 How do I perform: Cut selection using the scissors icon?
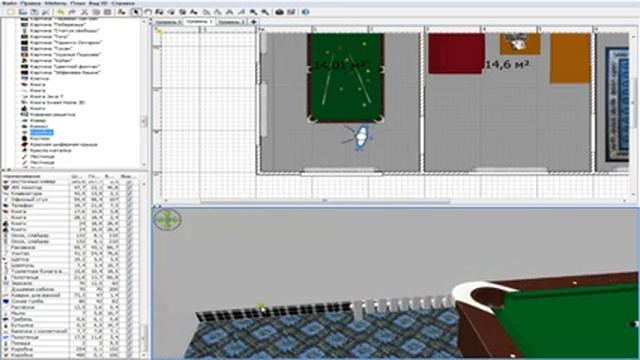click(84, 12)
